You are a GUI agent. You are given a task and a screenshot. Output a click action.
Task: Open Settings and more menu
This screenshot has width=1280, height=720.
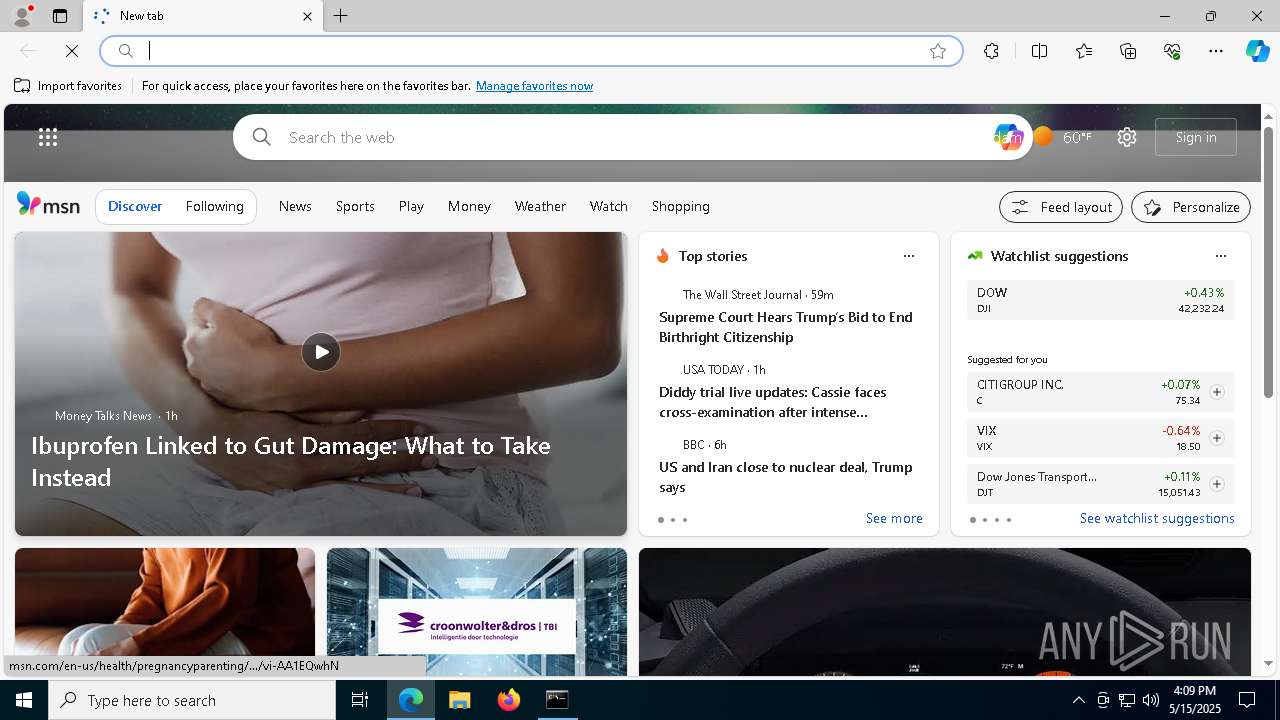(1216, 51)
